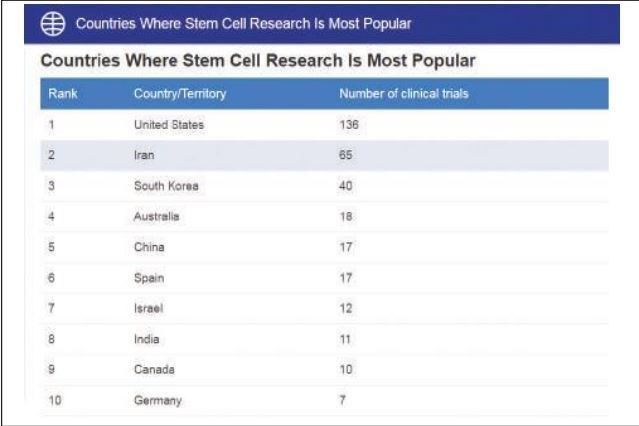Click the Australia country cell
639x426 pixels.
point(158,217)
